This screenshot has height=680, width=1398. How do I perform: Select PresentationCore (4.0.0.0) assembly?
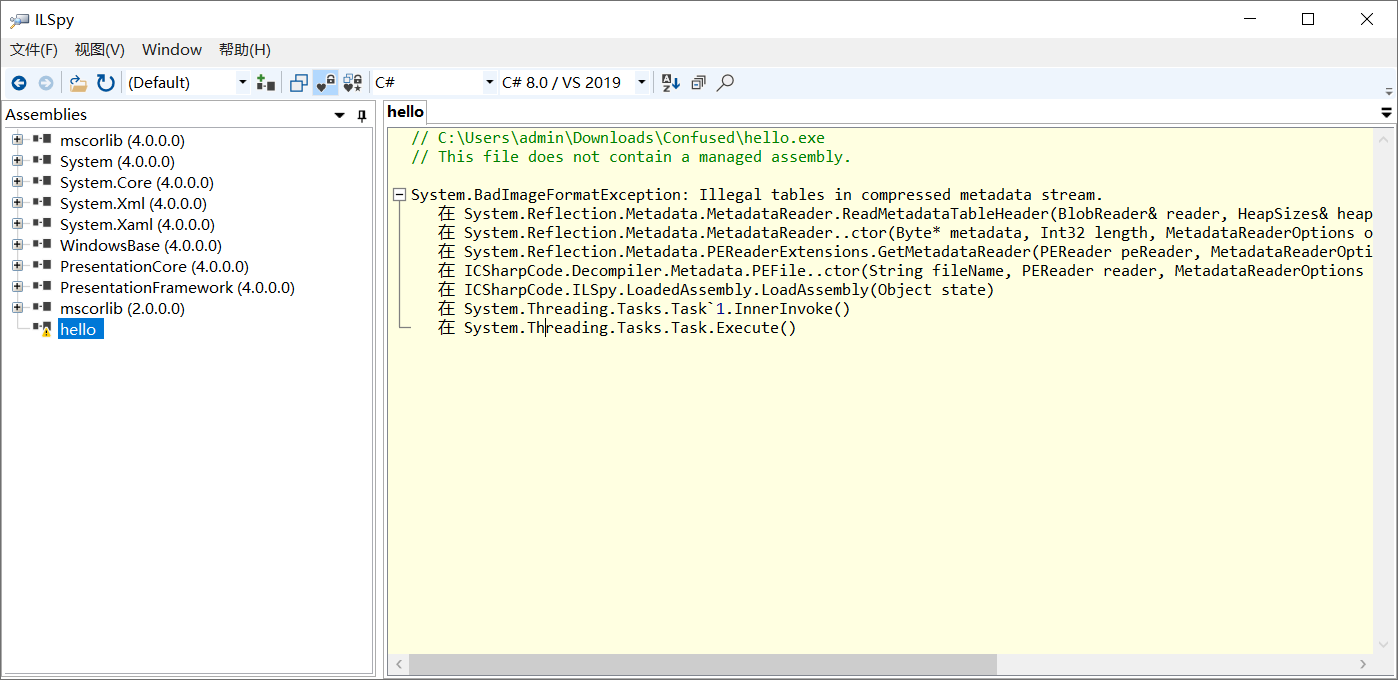pyautogui.click(x=154, y=267)
